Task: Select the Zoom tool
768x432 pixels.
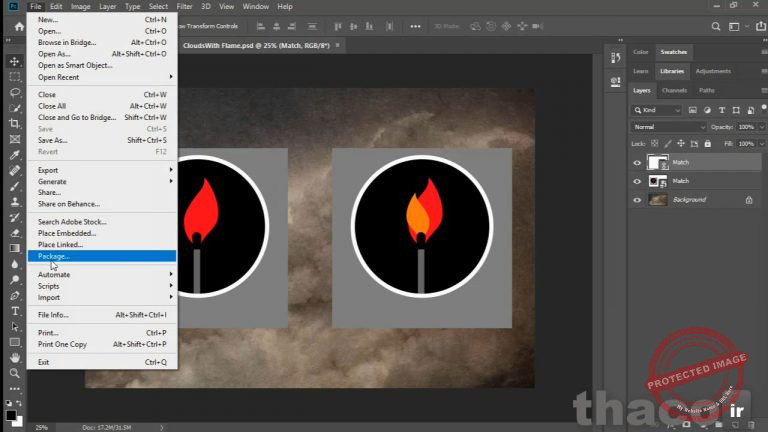Action: [14, 373]
